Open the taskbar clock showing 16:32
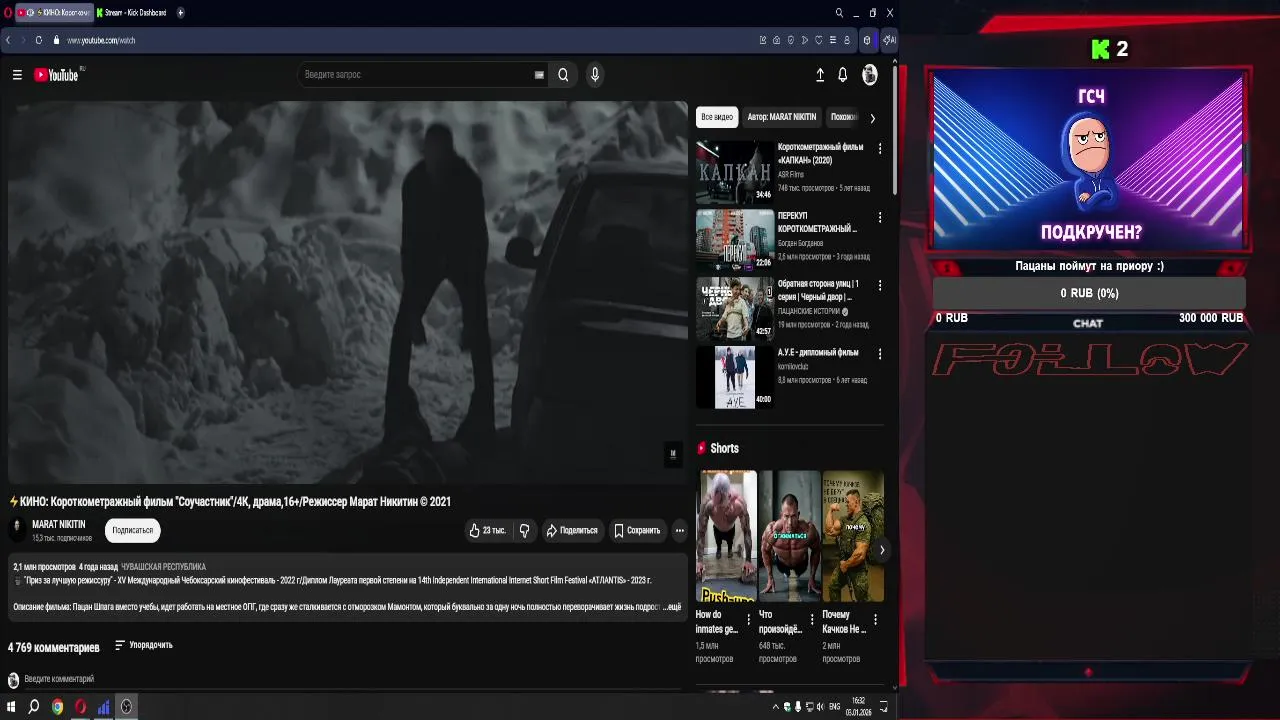The image size is (1280, 720). pos(858,707)
